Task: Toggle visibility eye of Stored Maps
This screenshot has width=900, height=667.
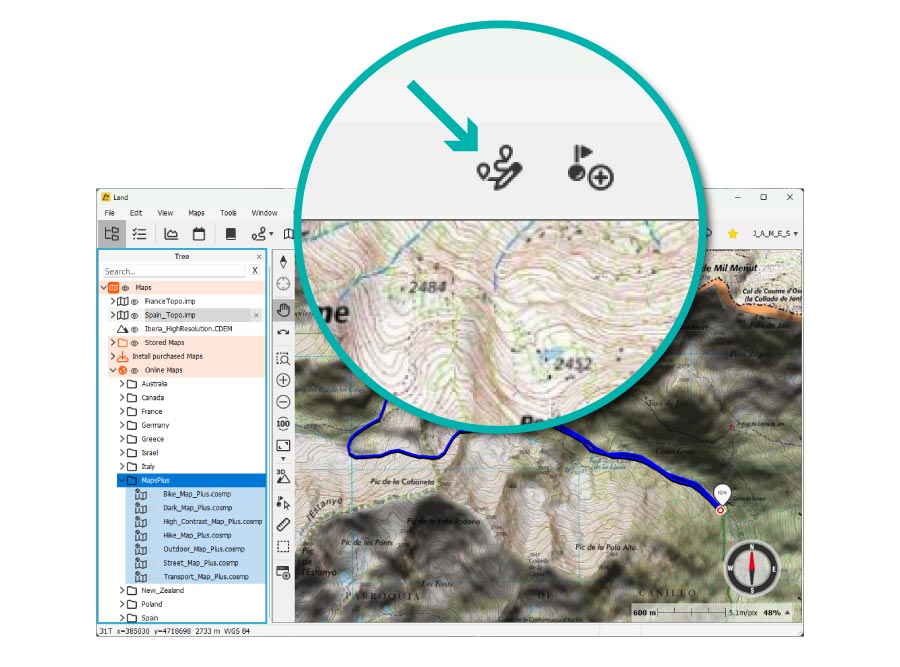Action: 134,343
